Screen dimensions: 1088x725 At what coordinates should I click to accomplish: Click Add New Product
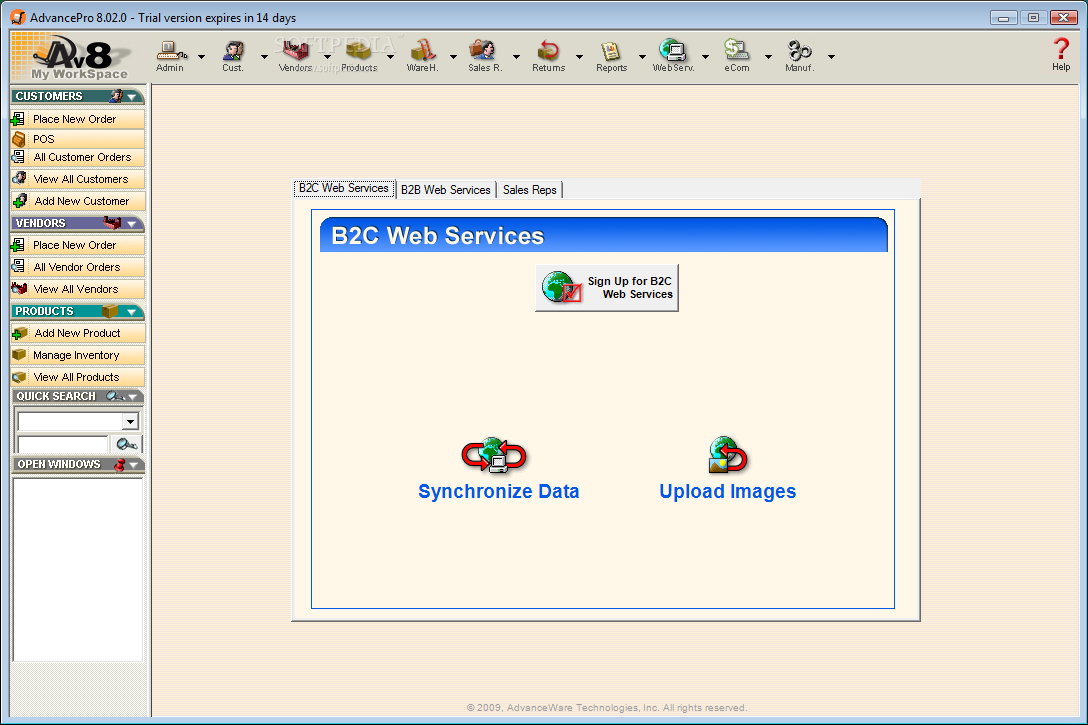78,333
